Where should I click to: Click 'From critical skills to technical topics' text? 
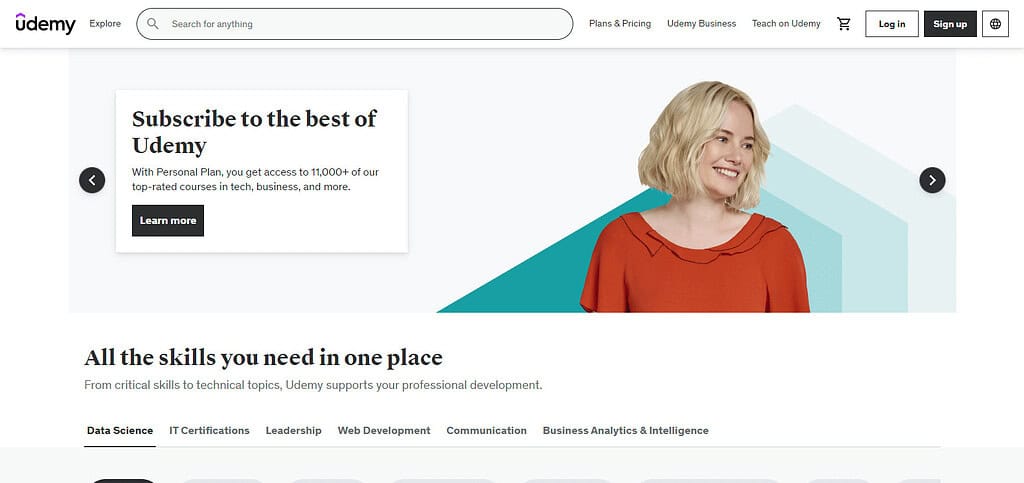[x=313, y=385]
